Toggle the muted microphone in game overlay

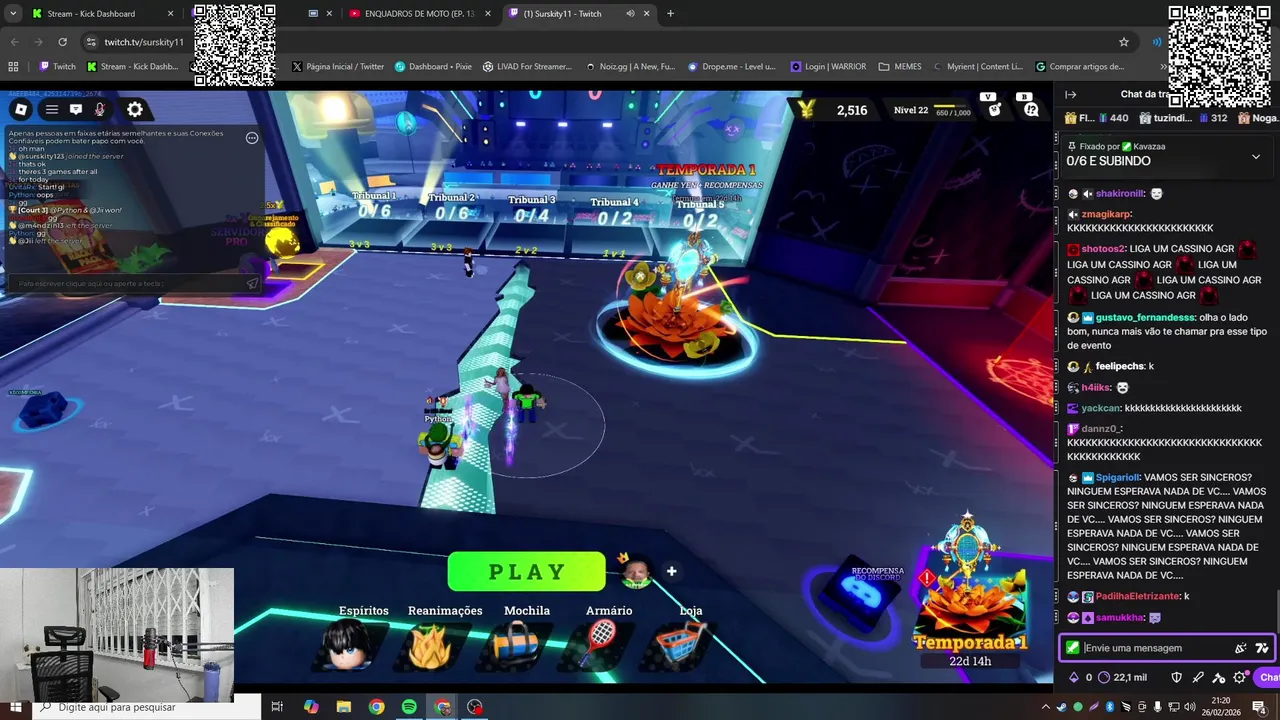99,110
